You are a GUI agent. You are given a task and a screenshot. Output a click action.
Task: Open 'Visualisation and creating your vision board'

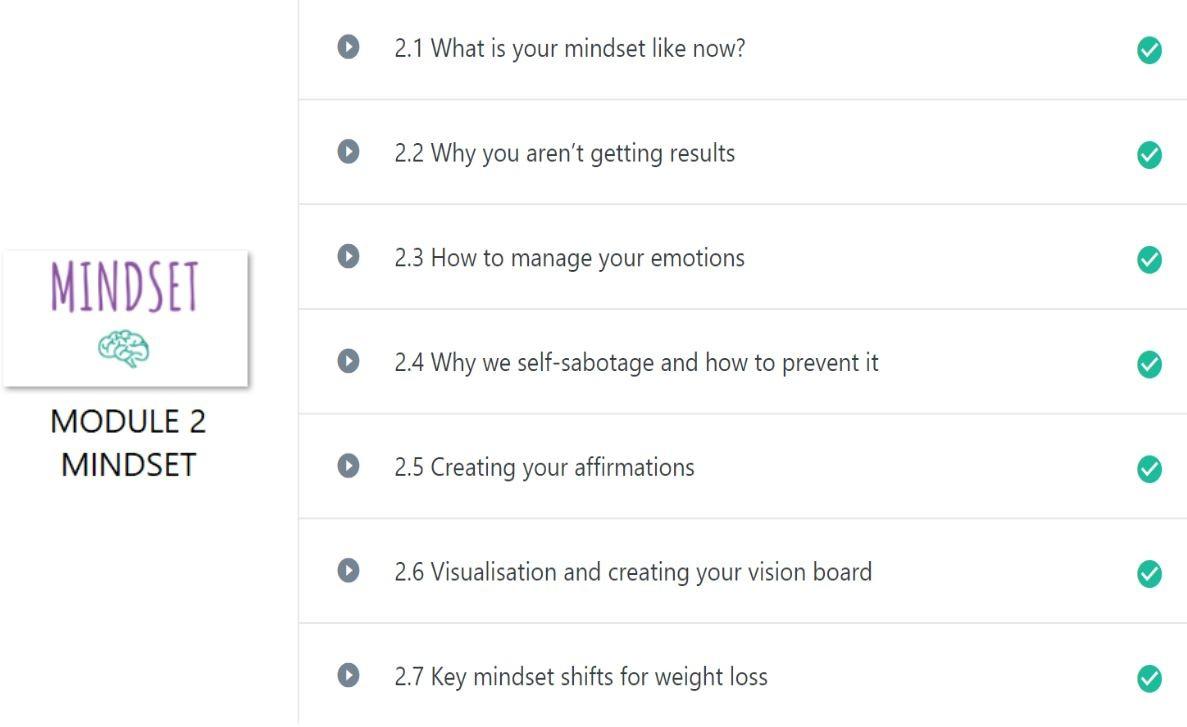coord(633,572)
